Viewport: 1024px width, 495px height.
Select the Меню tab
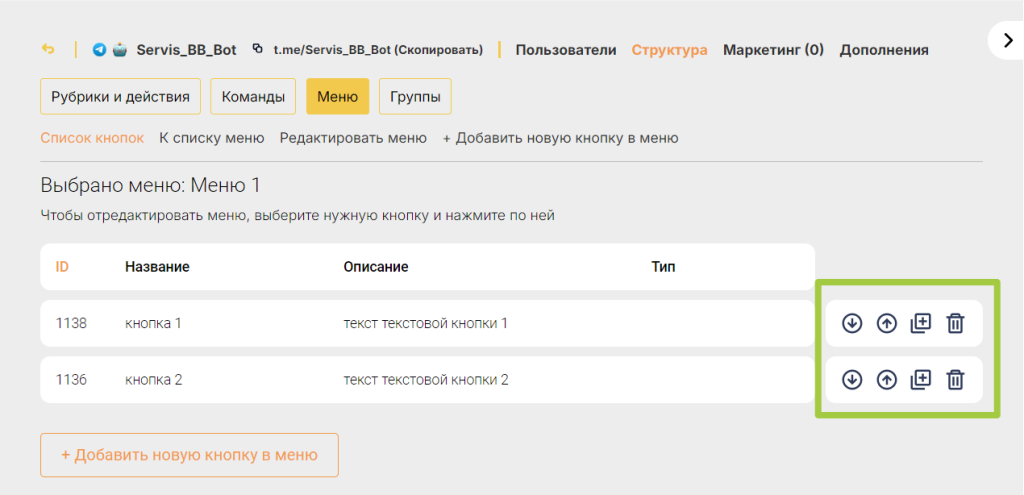coord(338,97)
